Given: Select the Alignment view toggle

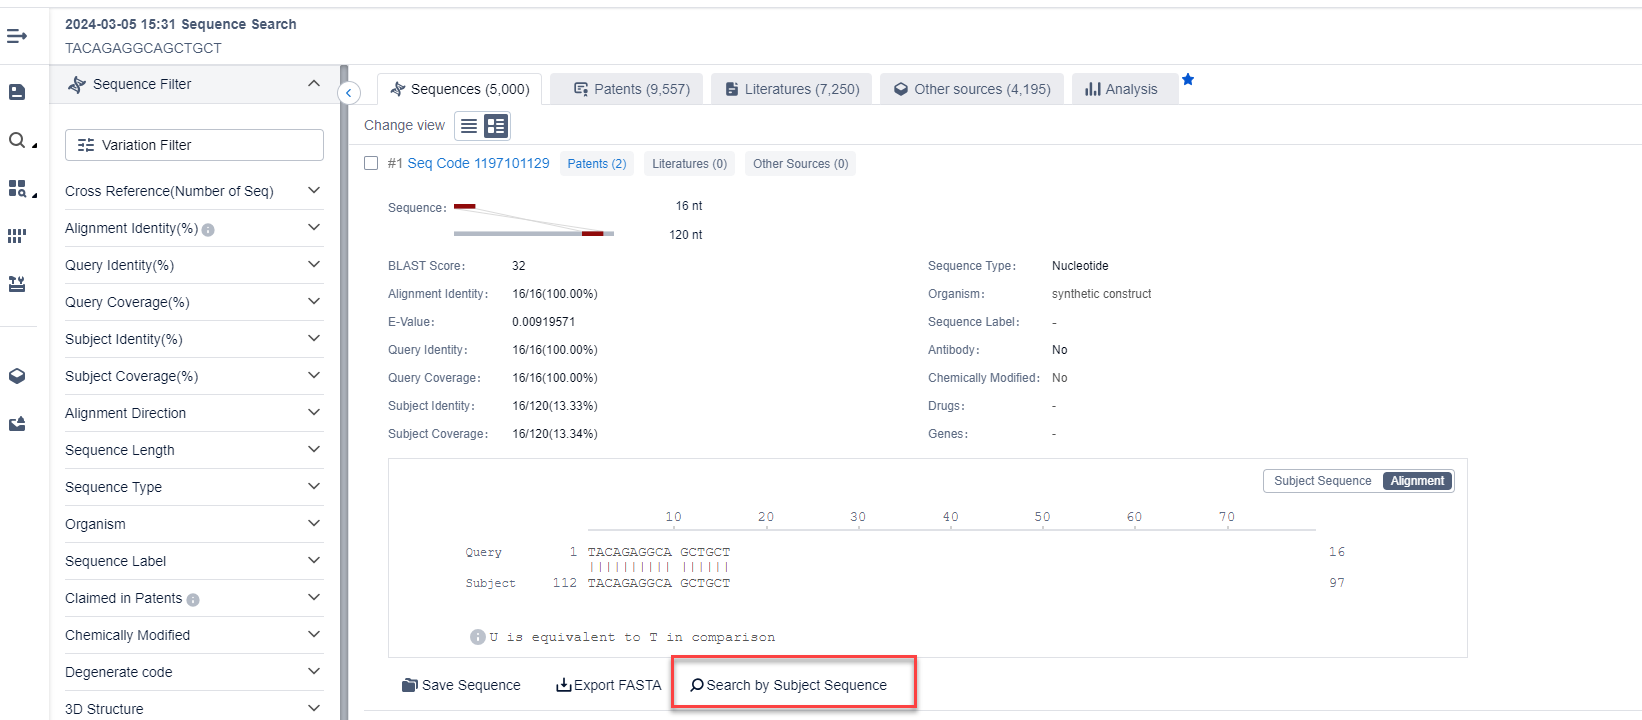Looking at the screenshot, I should [x=1417, y=481].
